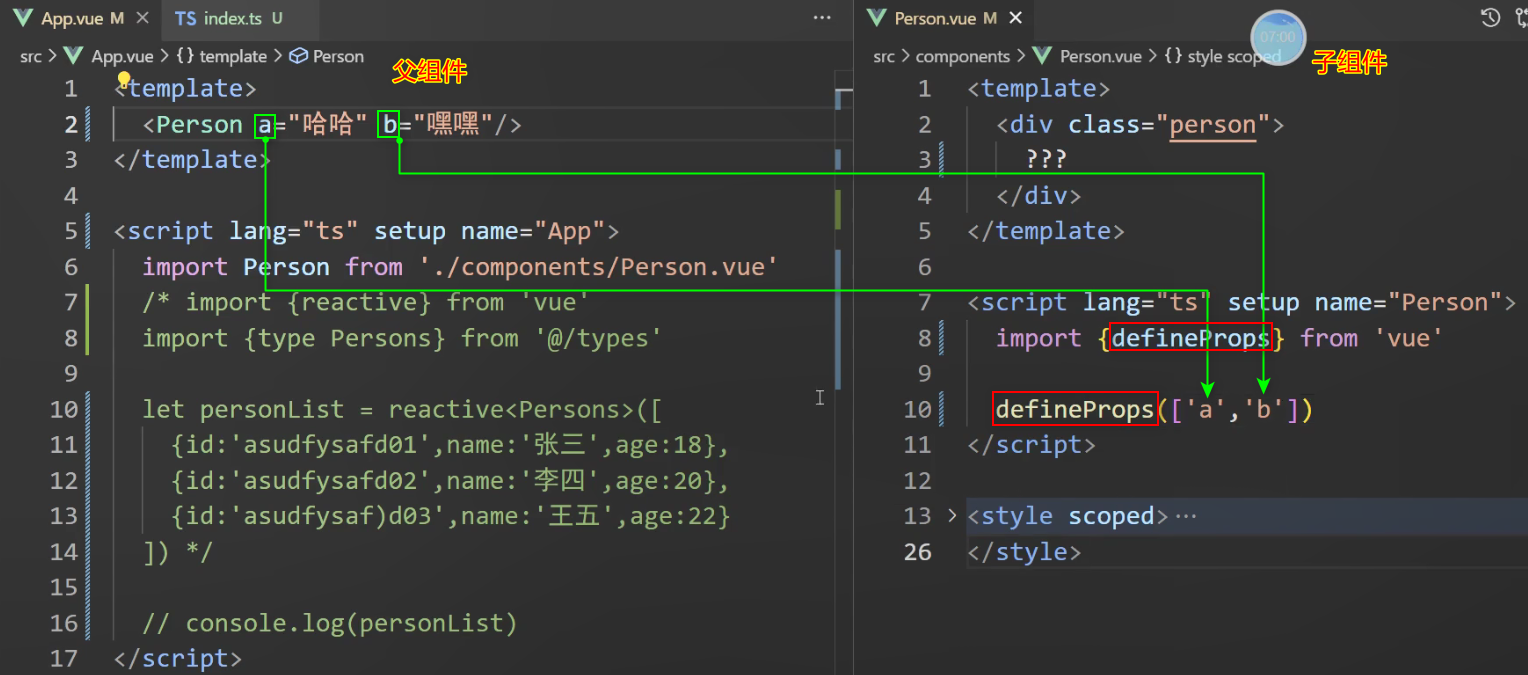Open the Timeline clock icon at top right
The width and height of the screenshot is (1528, 675).
click(1490, 17)
